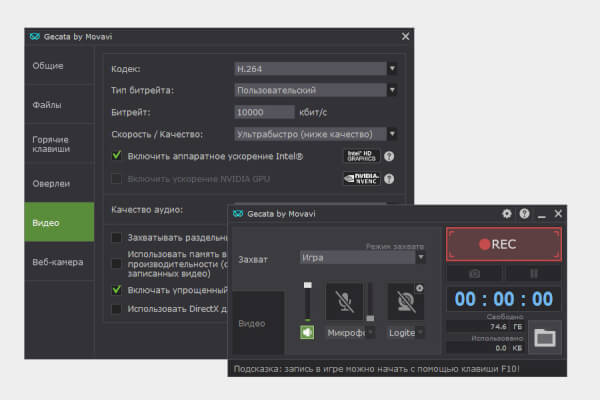The height and width of the screenshot is (400, 600).
Task: Select the Видео settings tab
Action: pos(59,222)
